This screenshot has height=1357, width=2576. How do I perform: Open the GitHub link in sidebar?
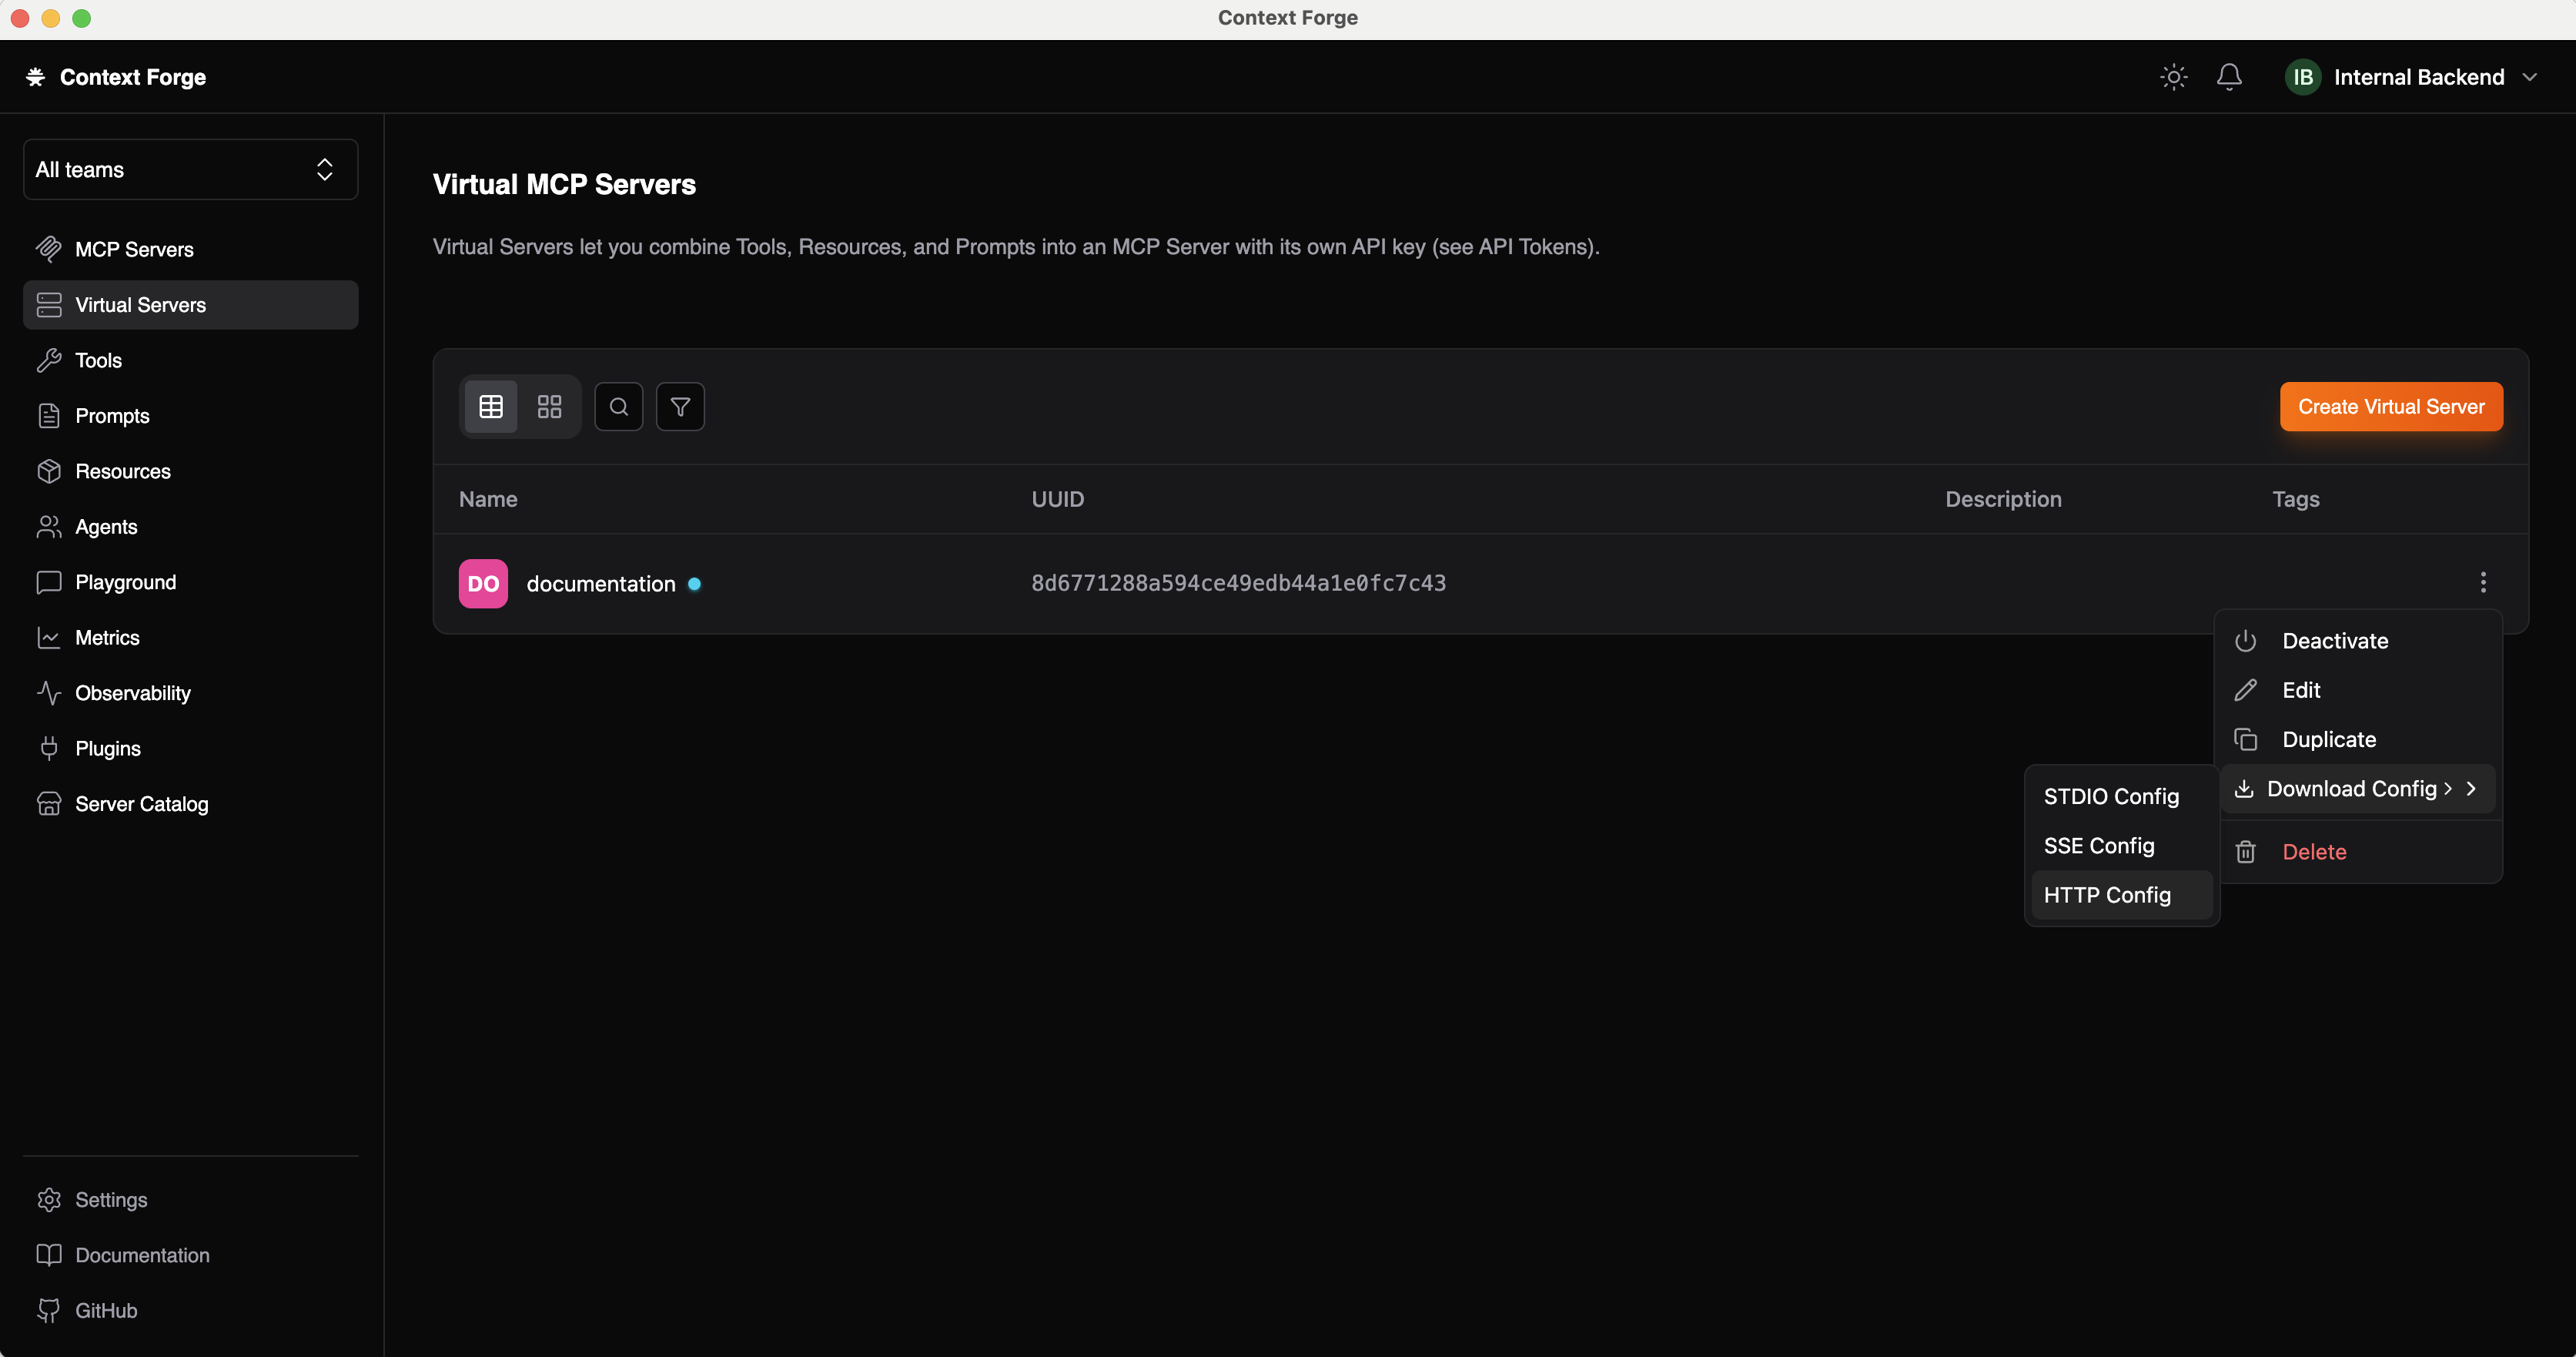pyautogui.click(x=106, y=1310)
